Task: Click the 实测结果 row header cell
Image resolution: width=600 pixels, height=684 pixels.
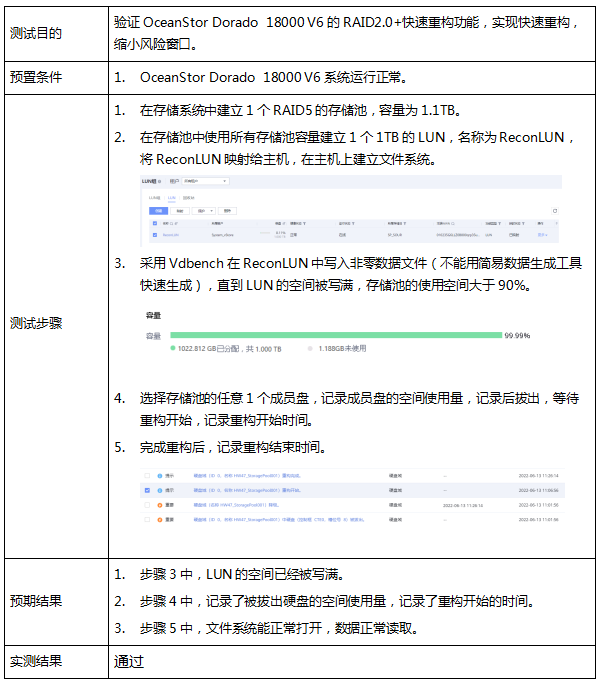Action: pyautogui.click(x=56, y=661)
